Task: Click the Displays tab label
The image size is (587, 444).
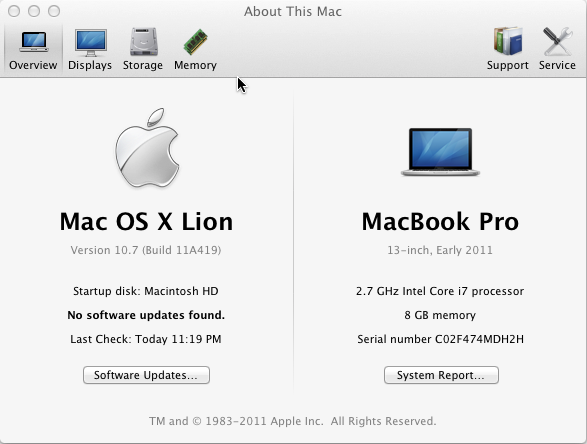Action: point(90,65)
